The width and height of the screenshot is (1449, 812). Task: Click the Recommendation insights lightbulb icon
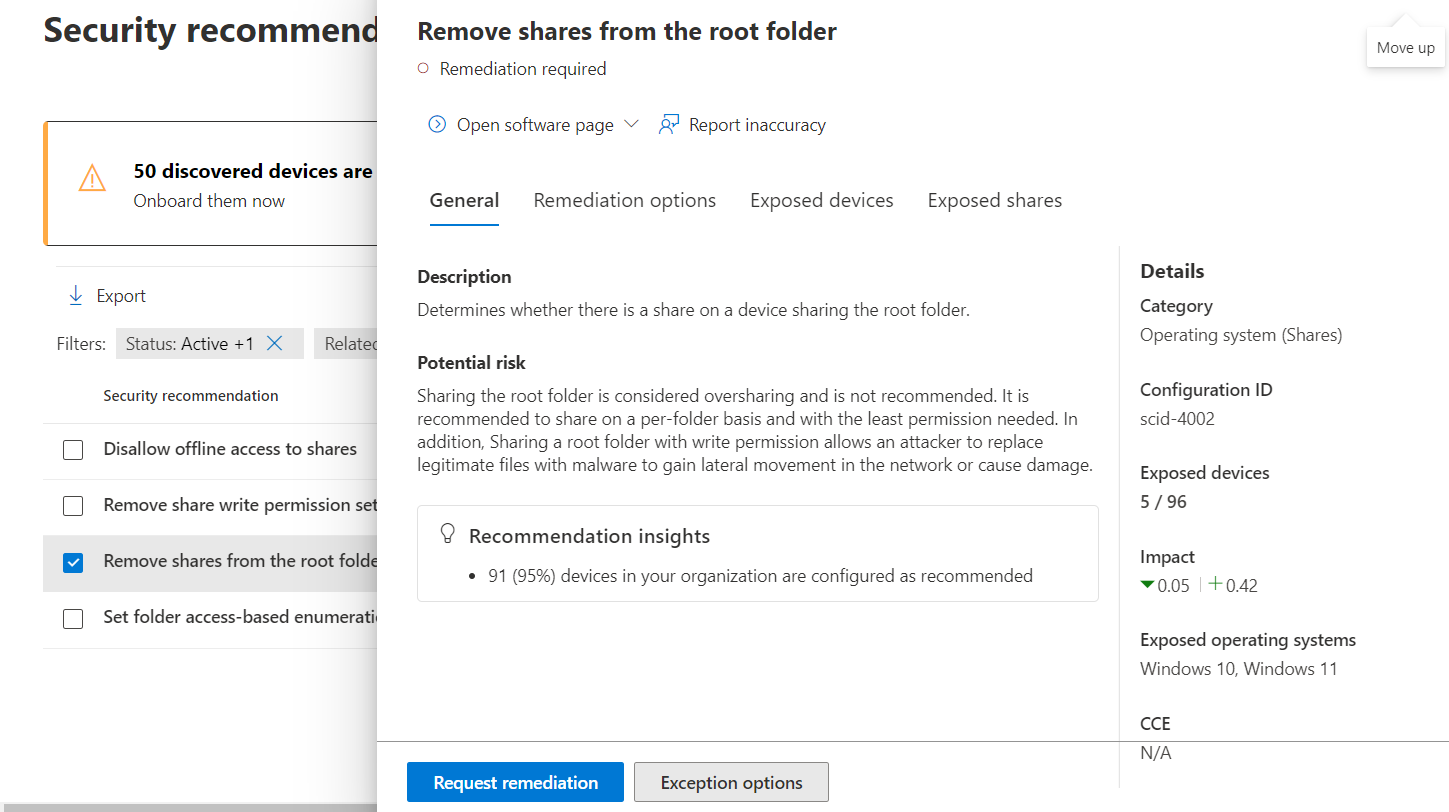click(448, 534)
